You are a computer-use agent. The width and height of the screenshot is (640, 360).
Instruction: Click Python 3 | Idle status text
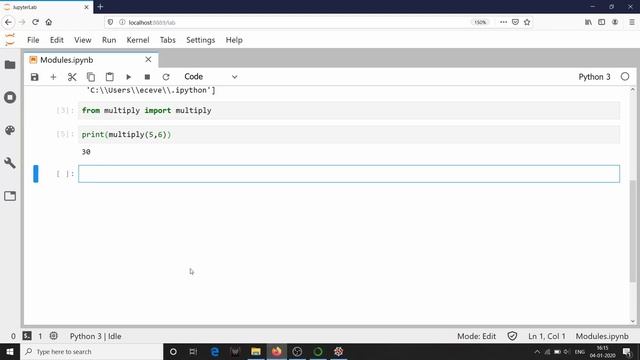96,336
